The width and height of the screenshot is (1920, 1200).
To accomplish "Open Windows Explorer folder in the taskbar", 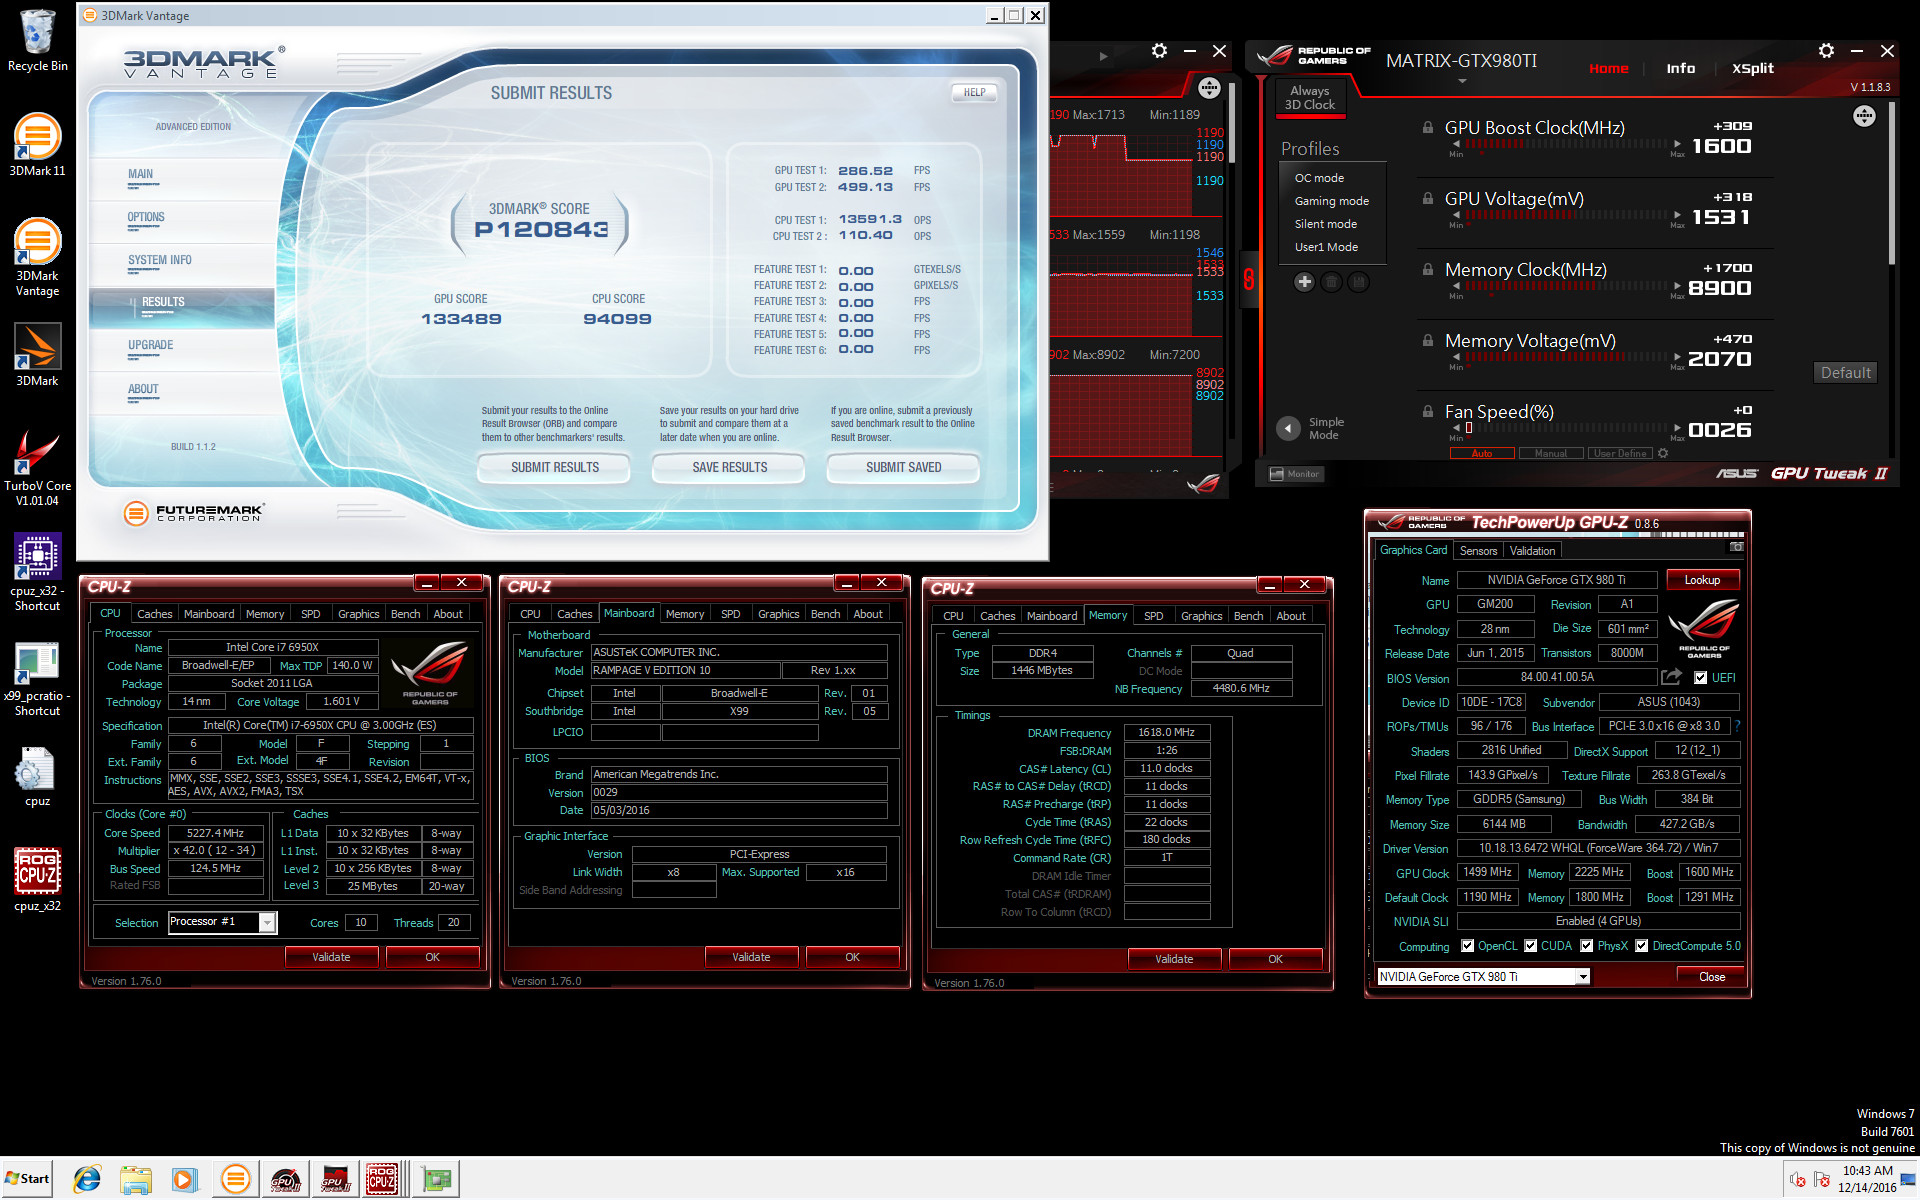I will 135,1179.
